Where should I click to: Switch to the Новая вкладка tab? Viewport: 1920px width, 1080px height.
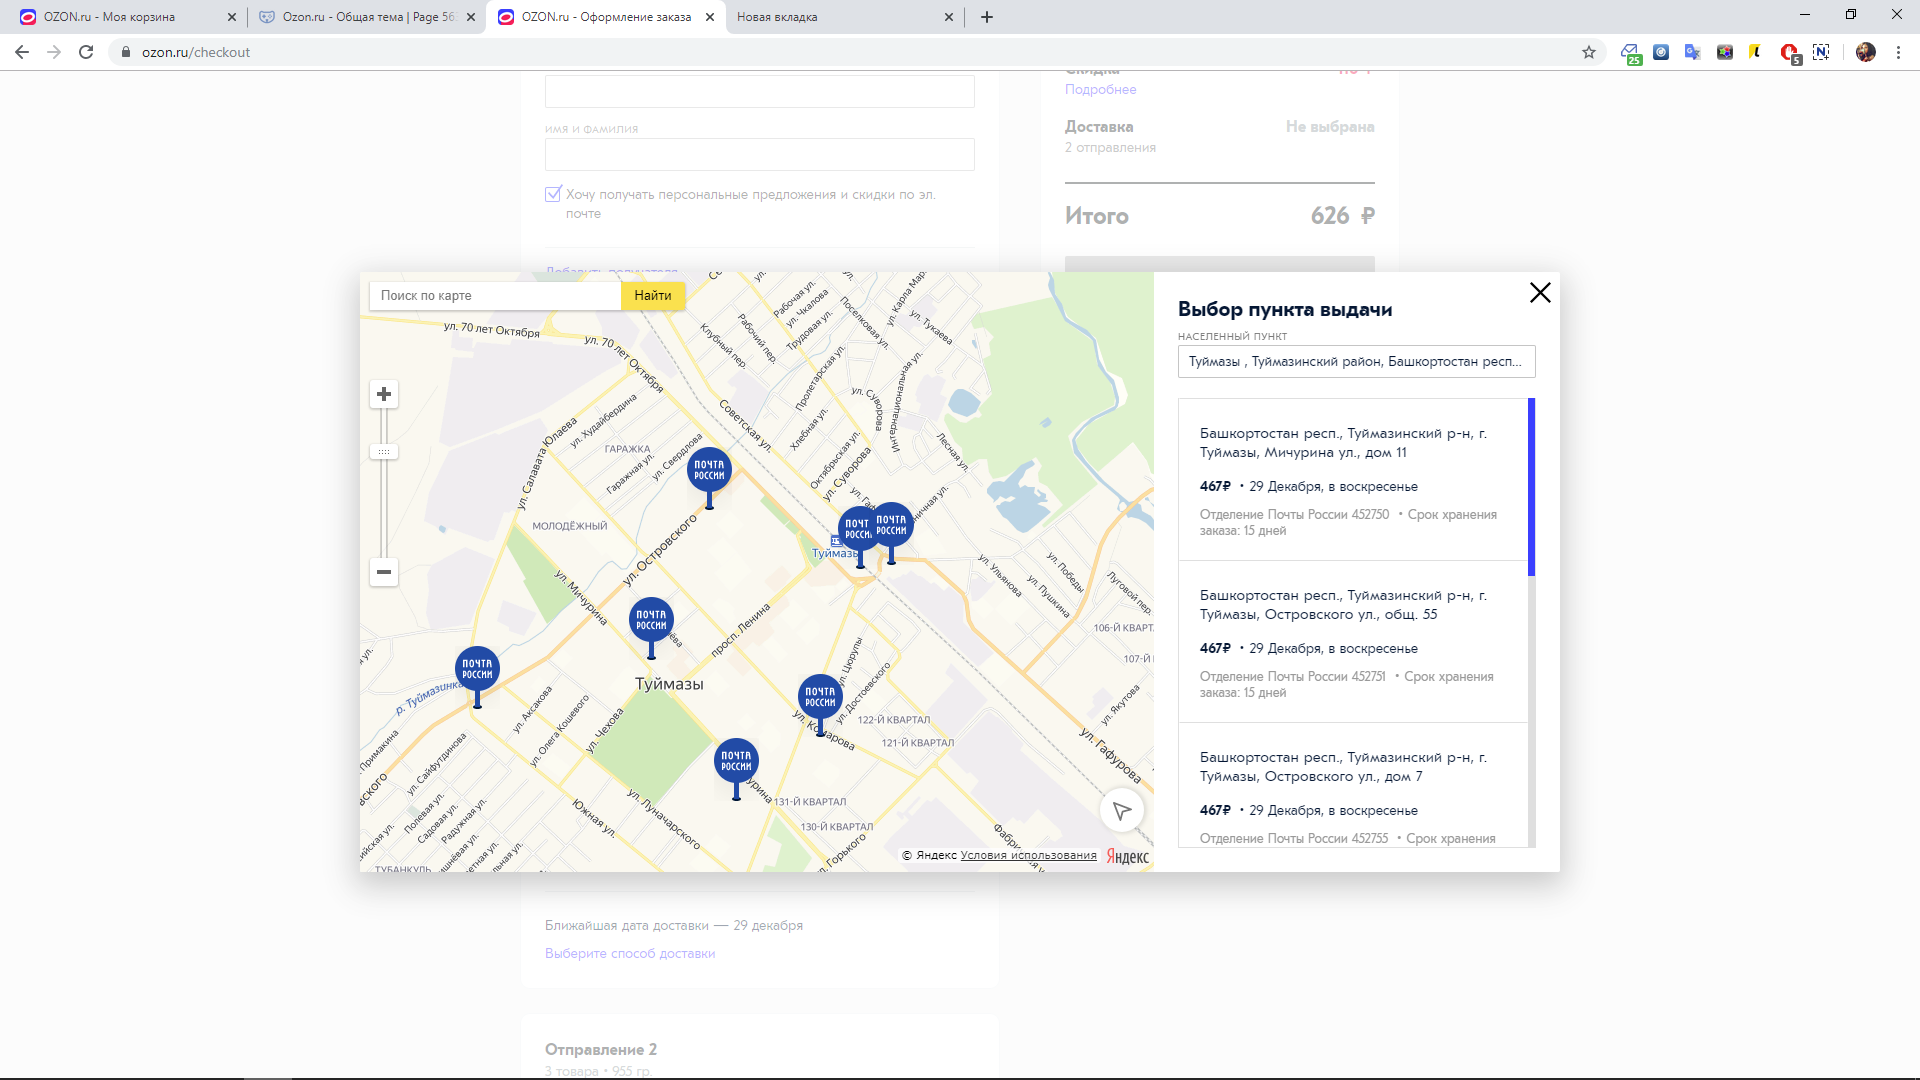click(843, 17)
